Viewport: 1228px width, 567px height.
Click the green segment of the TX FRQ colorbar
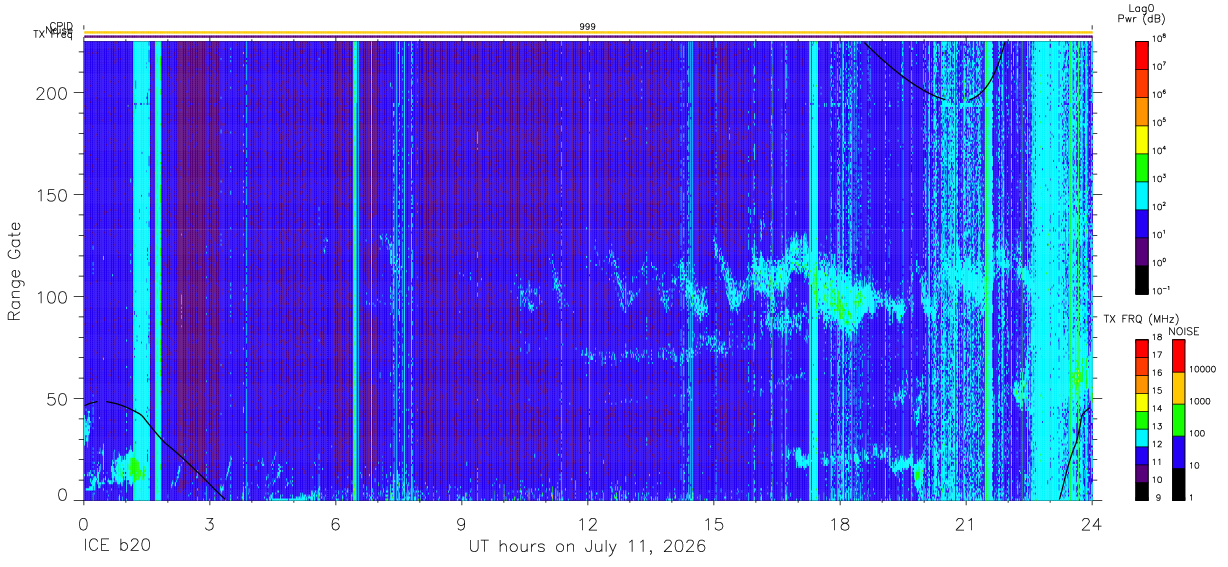click(x=1142, y=420)
